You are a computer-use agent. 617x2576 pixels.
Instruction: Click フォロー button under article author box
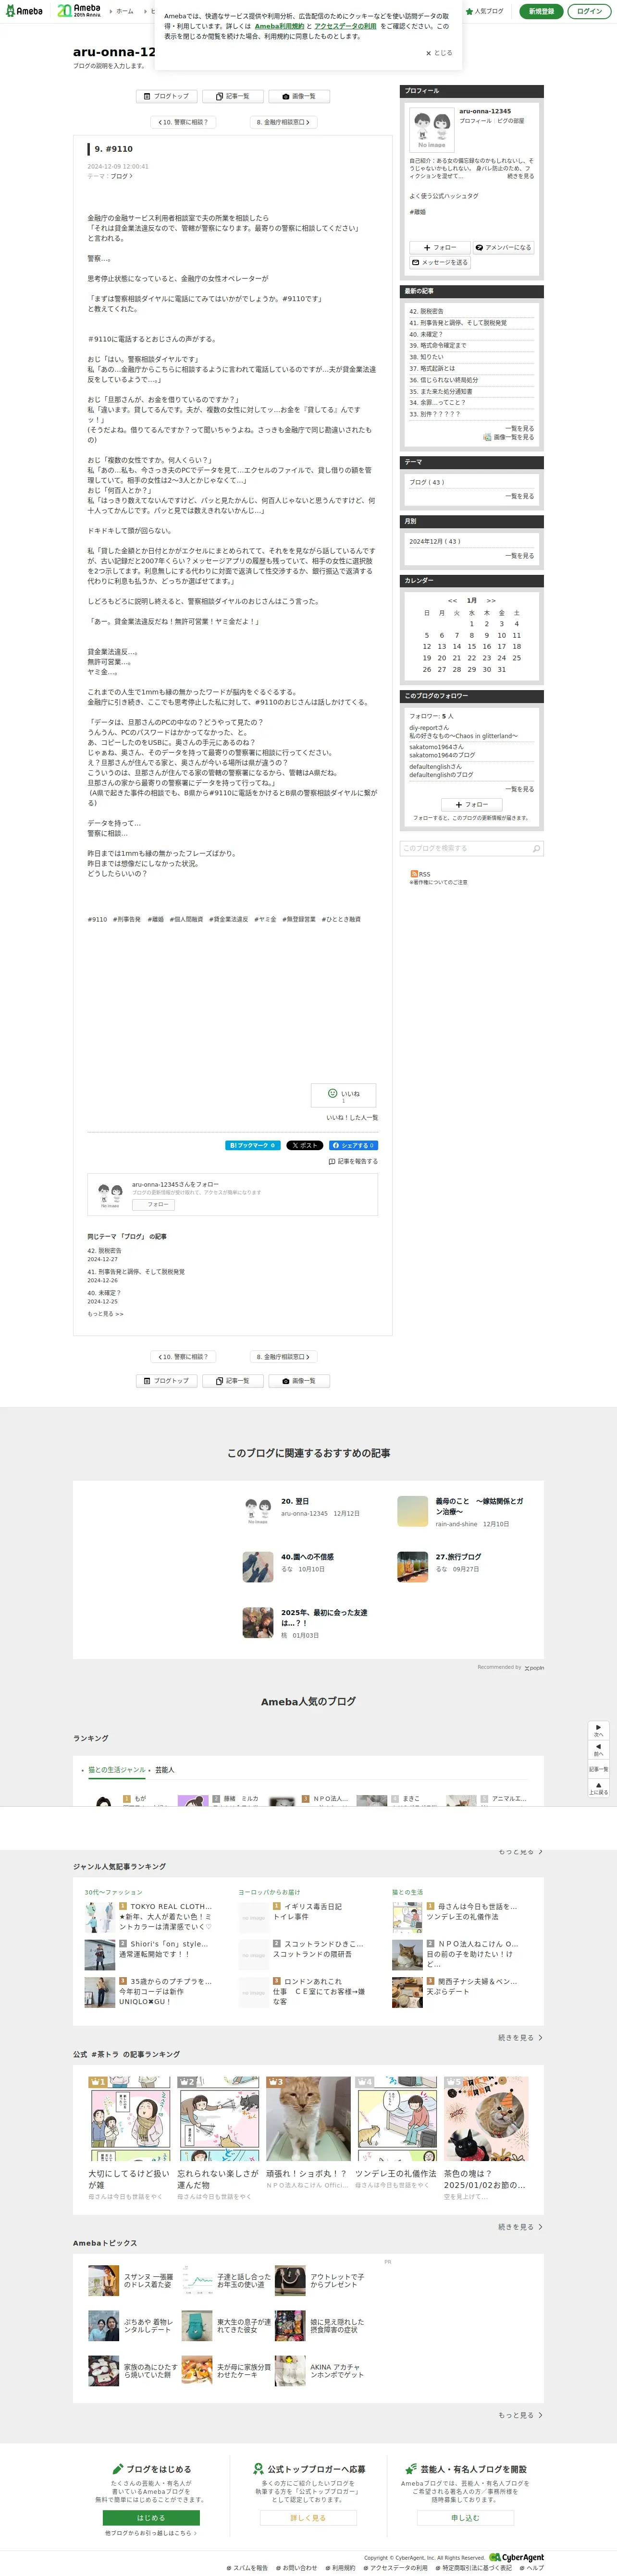coord(154,1204)
